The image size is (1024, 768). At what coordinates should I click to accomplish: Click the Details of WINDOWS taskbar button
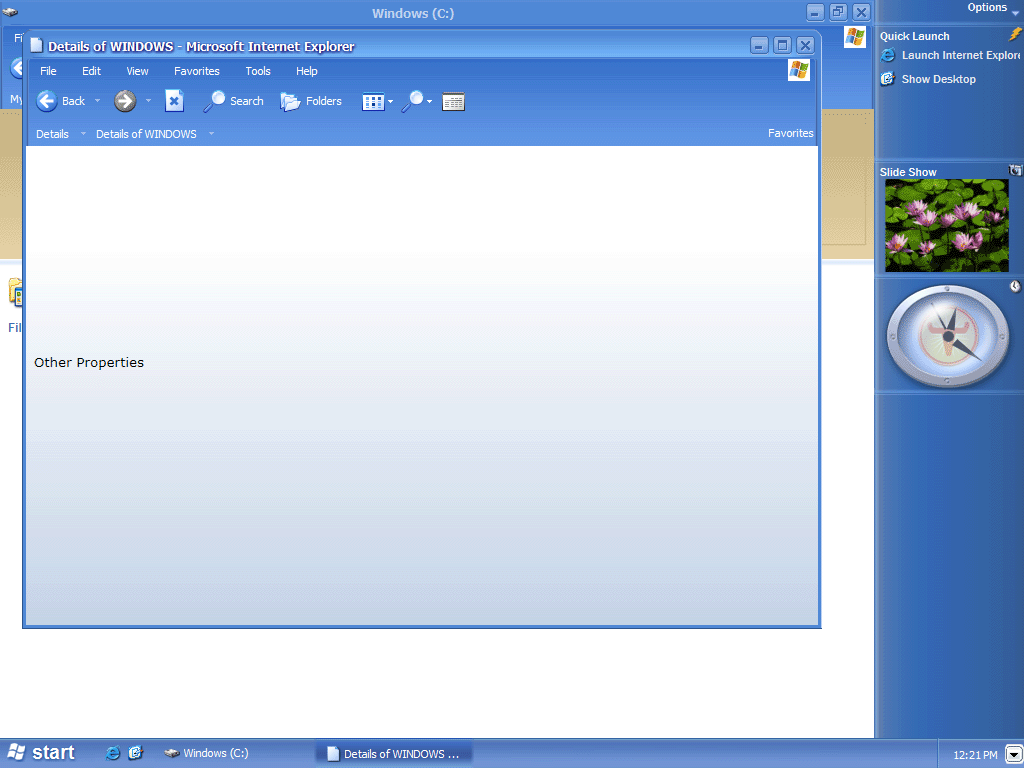click(x=394, y=754)
